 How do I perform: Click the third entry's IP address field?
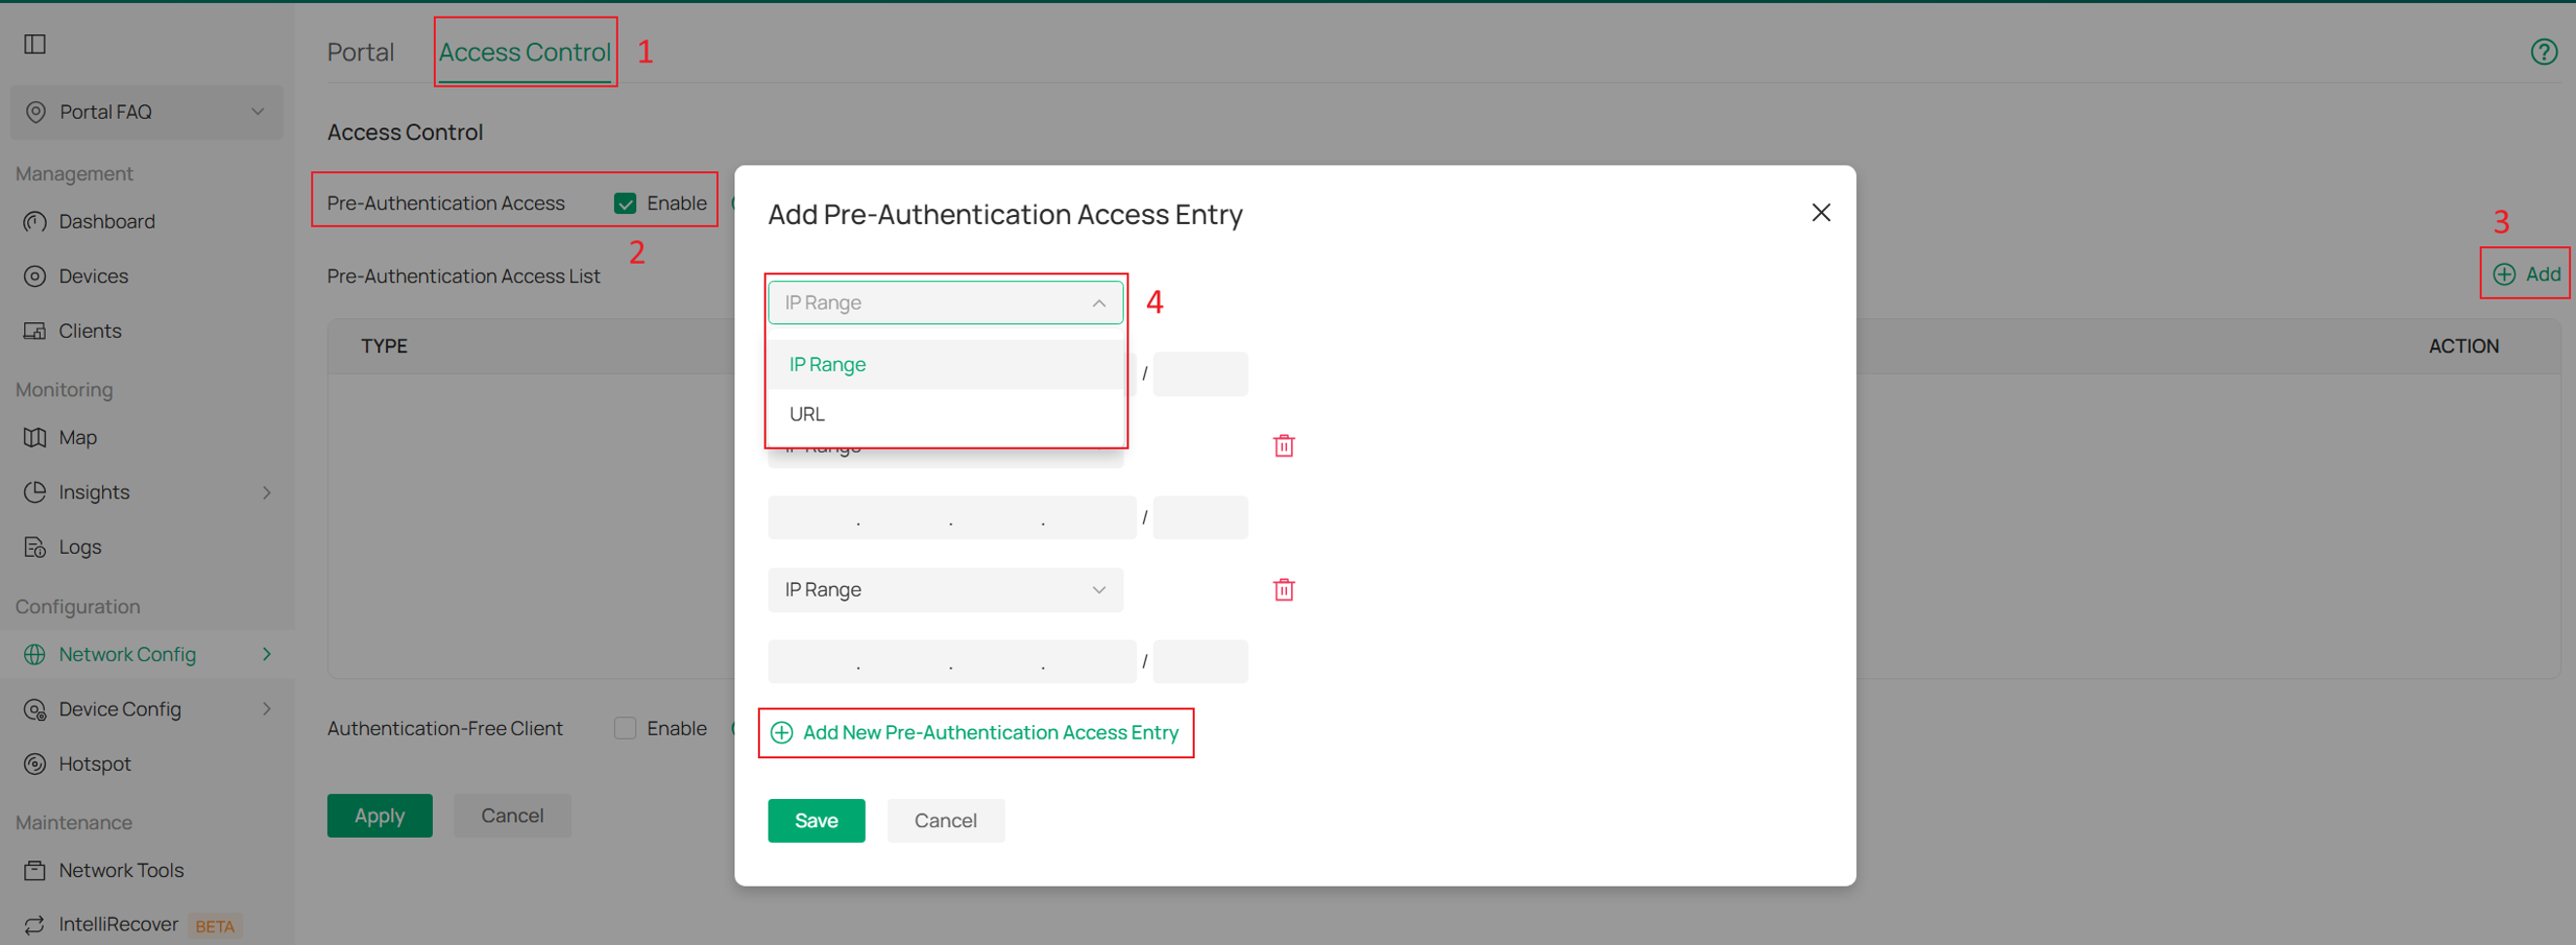(952, 662)
